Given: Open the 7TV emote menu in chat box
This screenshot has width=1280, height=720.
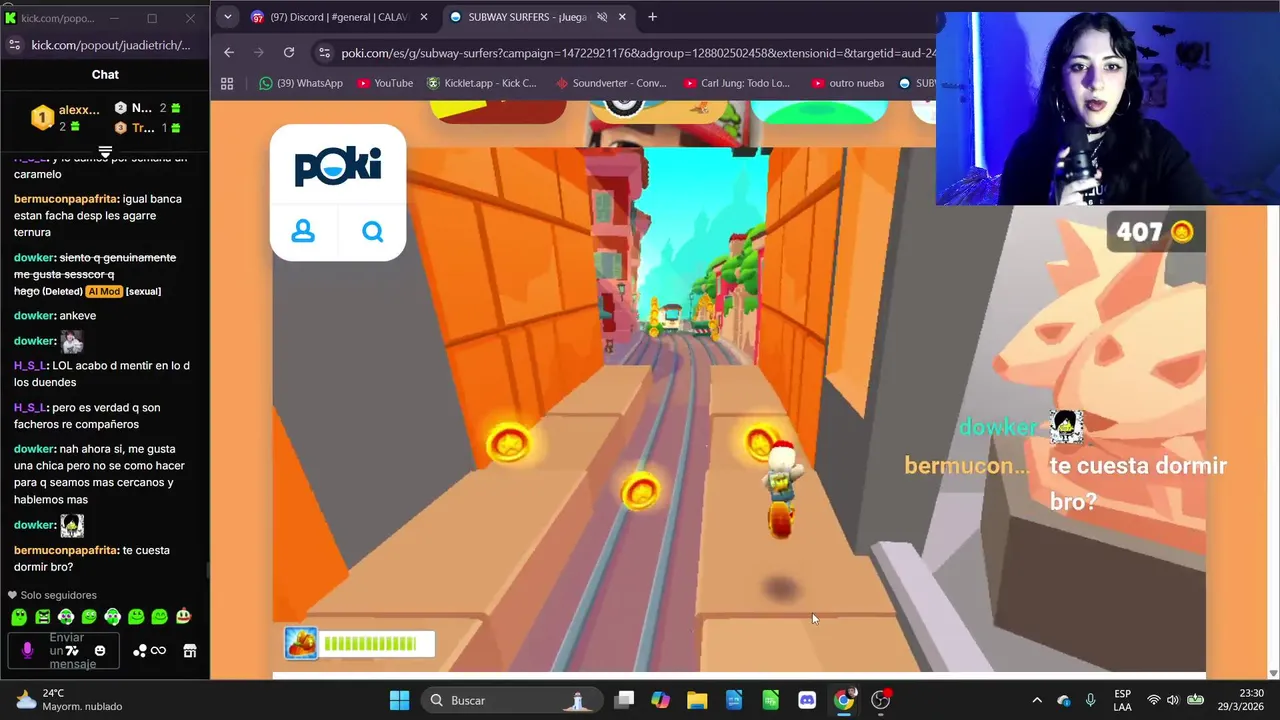Looking at the screenshot, I should click(72, 651).
